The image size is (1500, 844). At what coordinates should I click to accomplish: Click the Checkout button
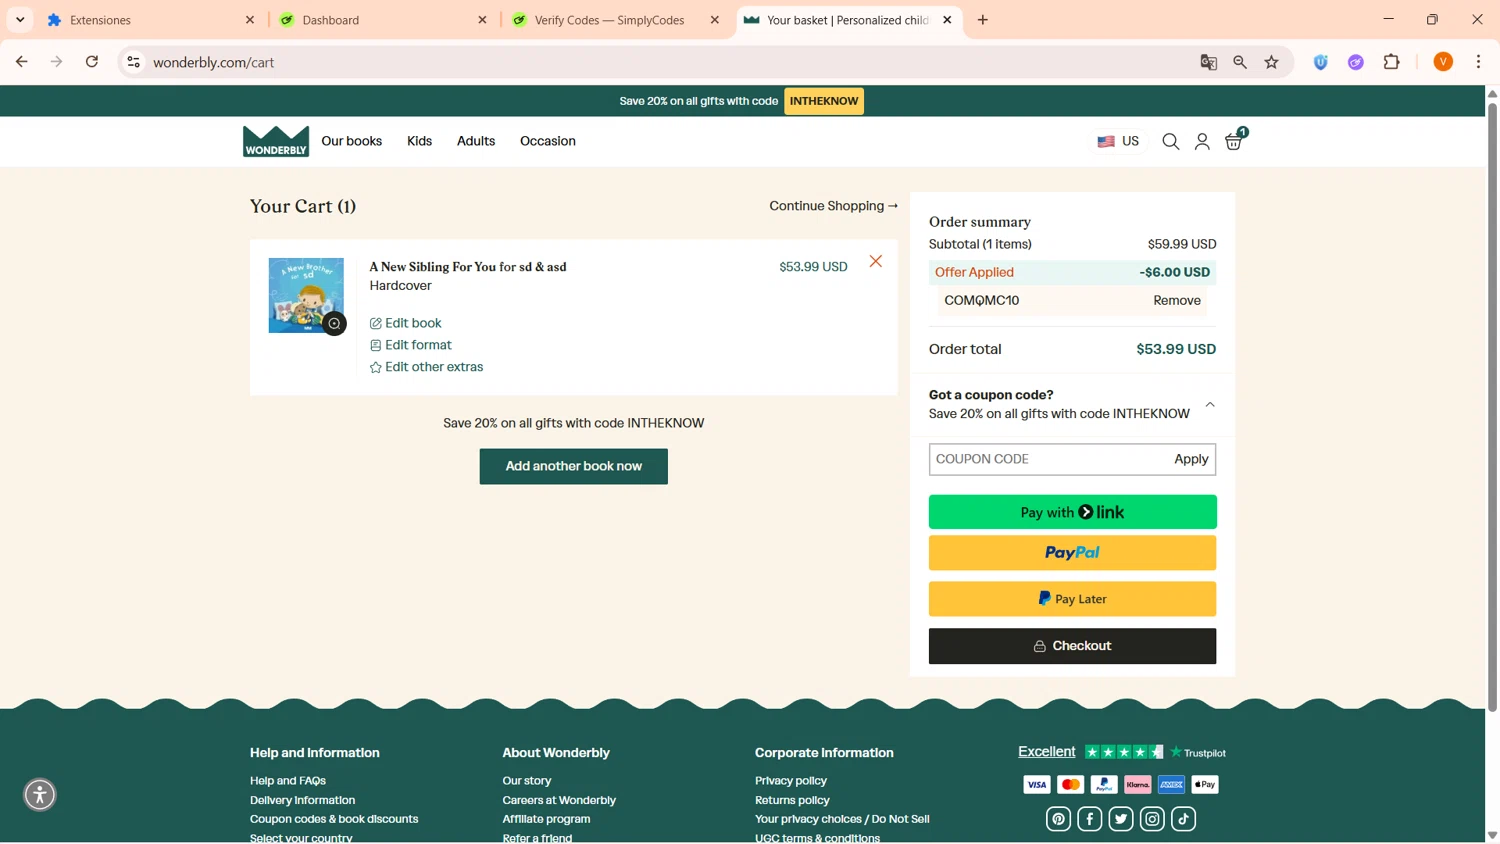tap(1072, 646)
